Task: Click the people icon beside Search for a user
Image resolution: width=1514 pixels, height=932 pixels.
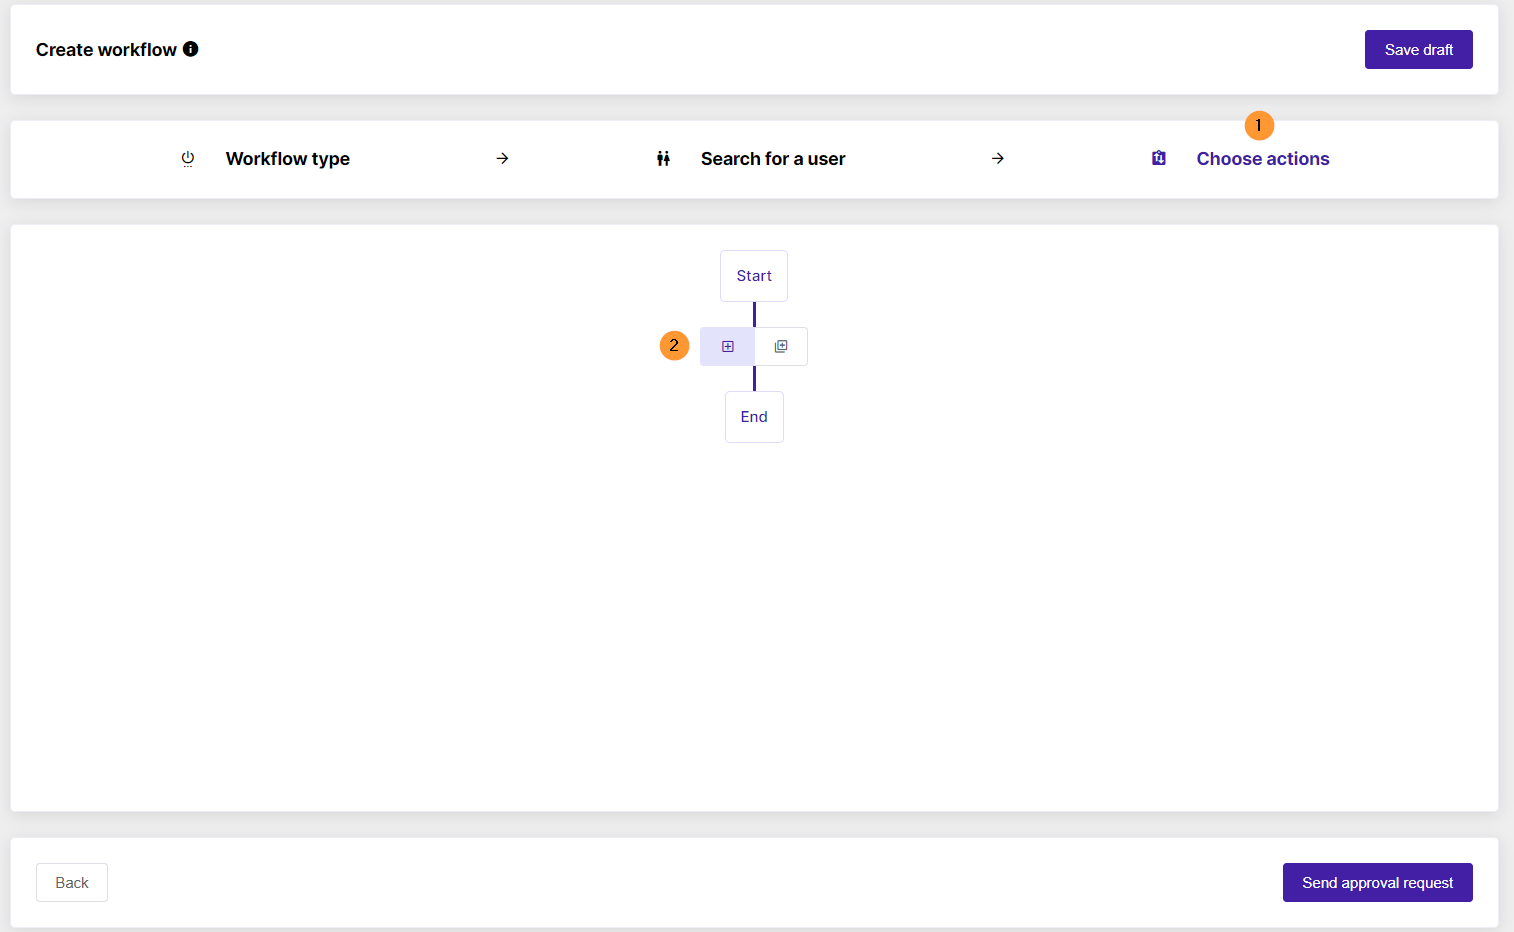Action: pyautogui.click(x=663, y=159)
